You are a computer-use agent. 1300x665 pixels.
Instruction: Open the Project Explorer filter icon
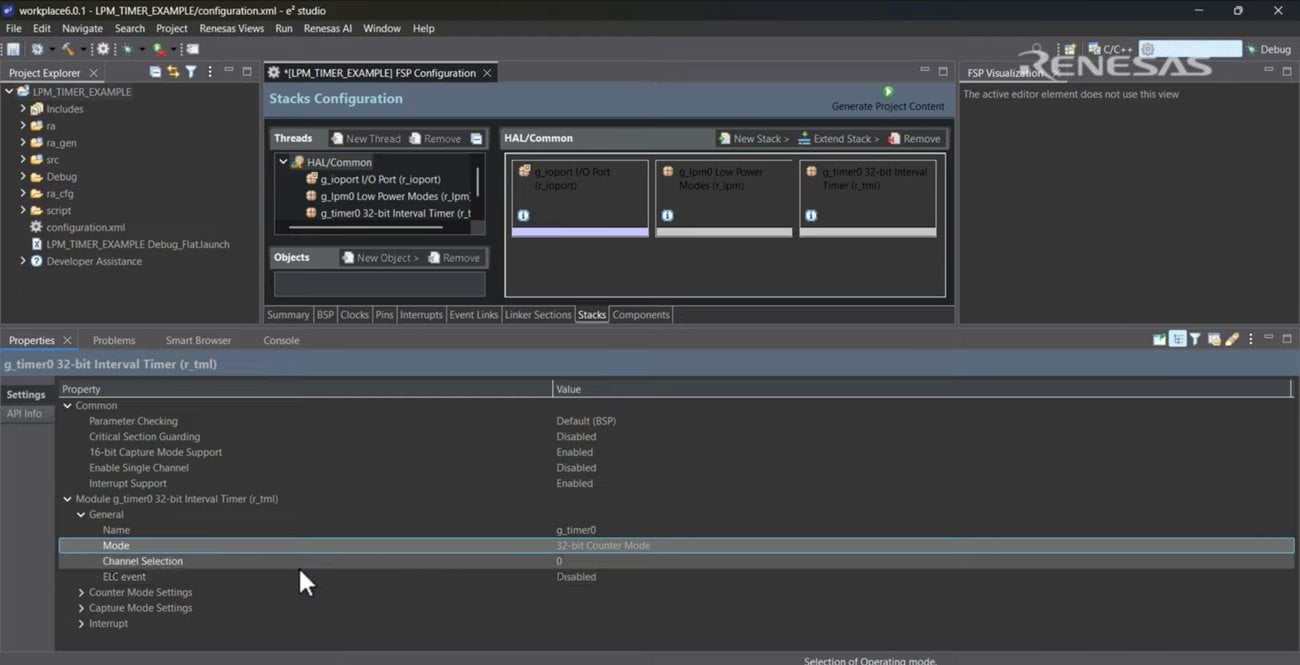[191, 72]
